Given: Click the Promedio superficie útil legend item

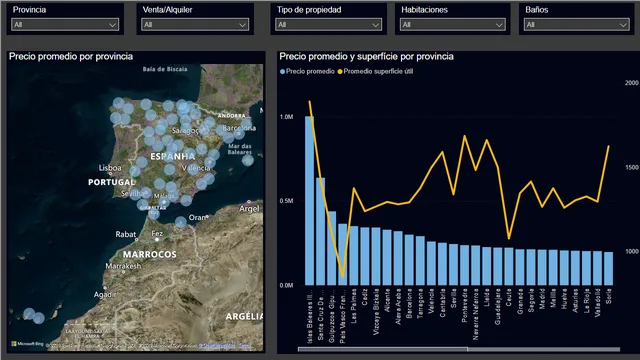Looking at the screenshot, I should (375, 71).
